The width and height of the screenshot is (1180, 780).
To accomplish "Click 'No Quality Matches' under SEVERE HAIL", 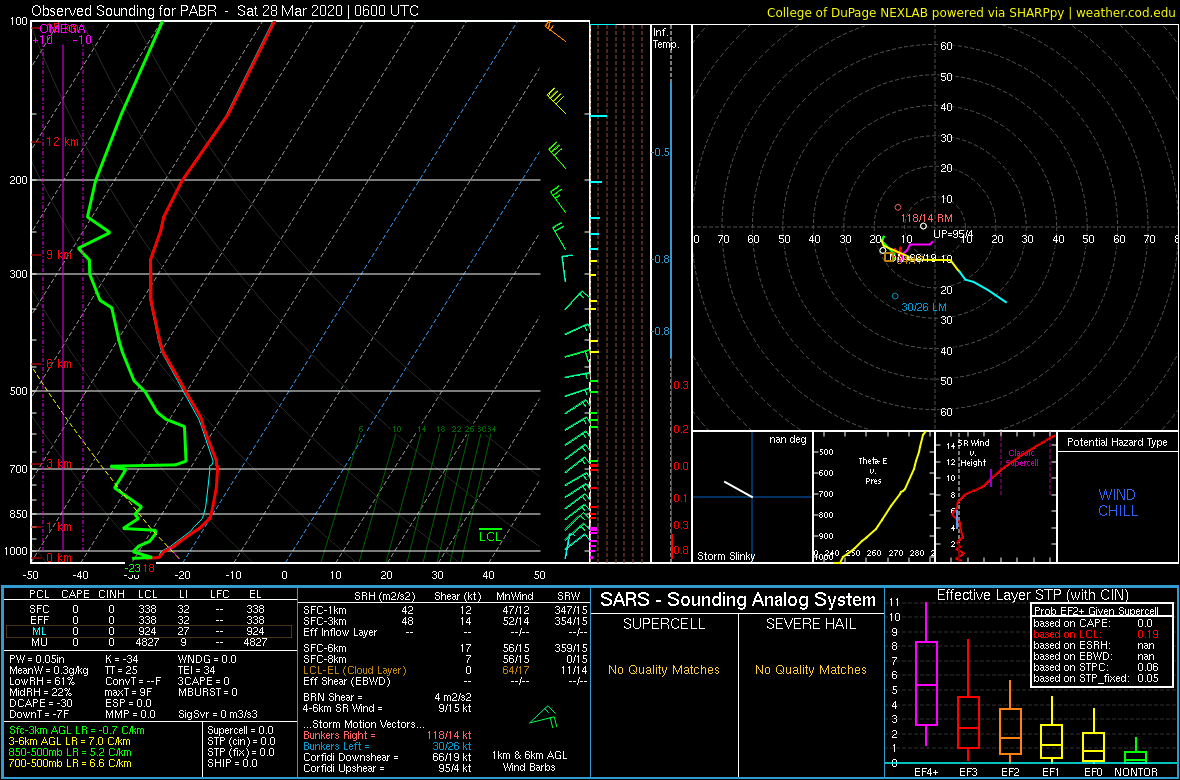I will (812, 669).
